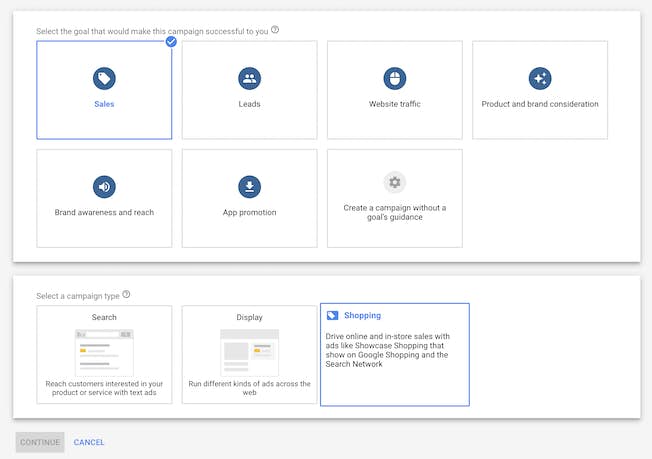The image size is (652, 459).
Task: Click the Website traffic mouse icon
Action: coord(395,78)
